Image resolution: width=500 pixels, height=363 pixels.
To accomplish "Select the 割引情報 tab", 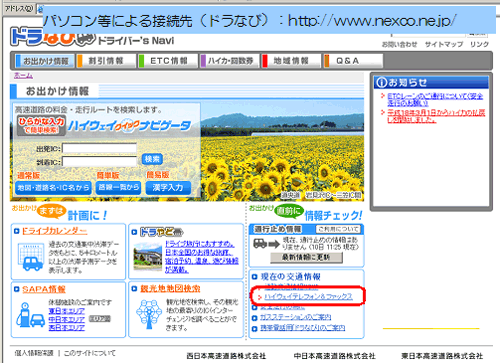I will pyautogui.click(x=106, y=61).
